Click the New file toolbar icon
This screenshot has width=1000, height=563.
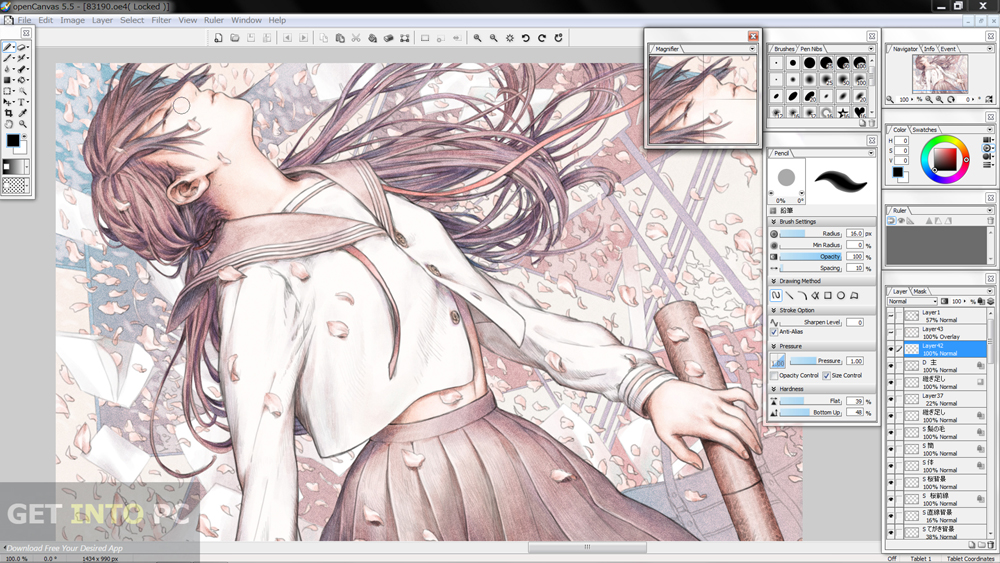point(218,38)
